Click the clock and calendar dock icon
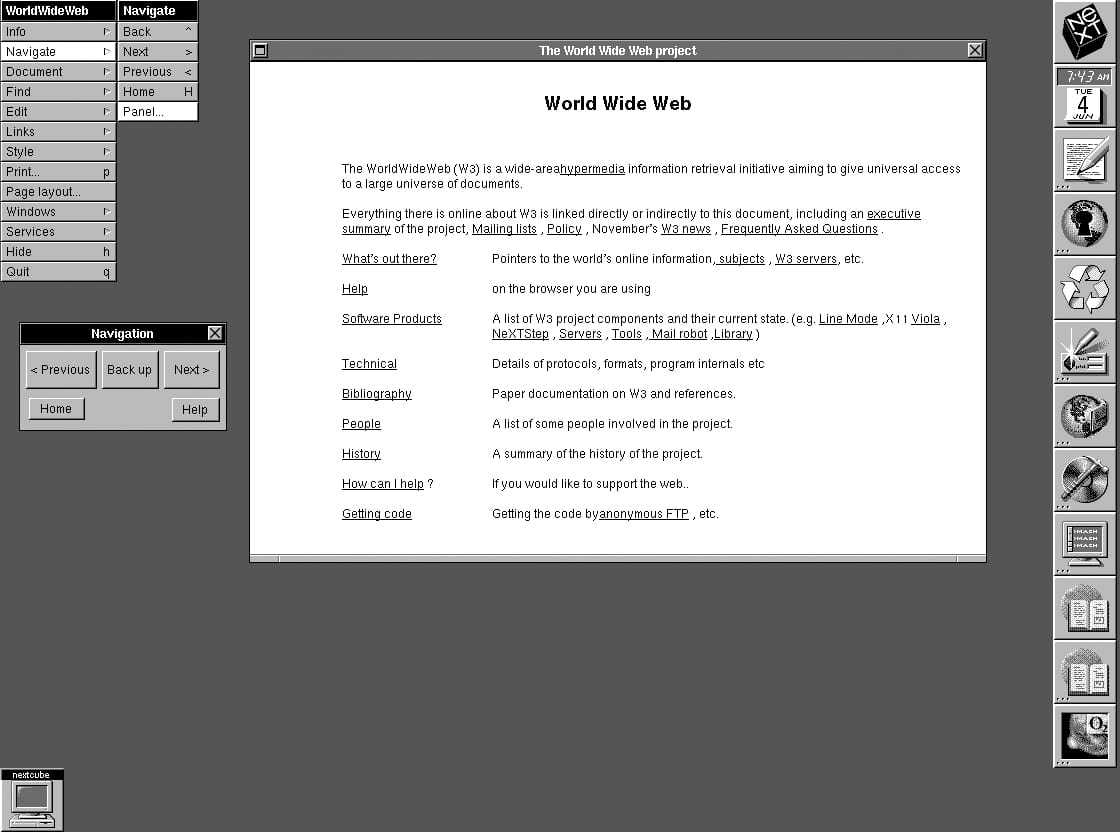The width and height of the screenshot is (1120, 832). click(1084, 96)
